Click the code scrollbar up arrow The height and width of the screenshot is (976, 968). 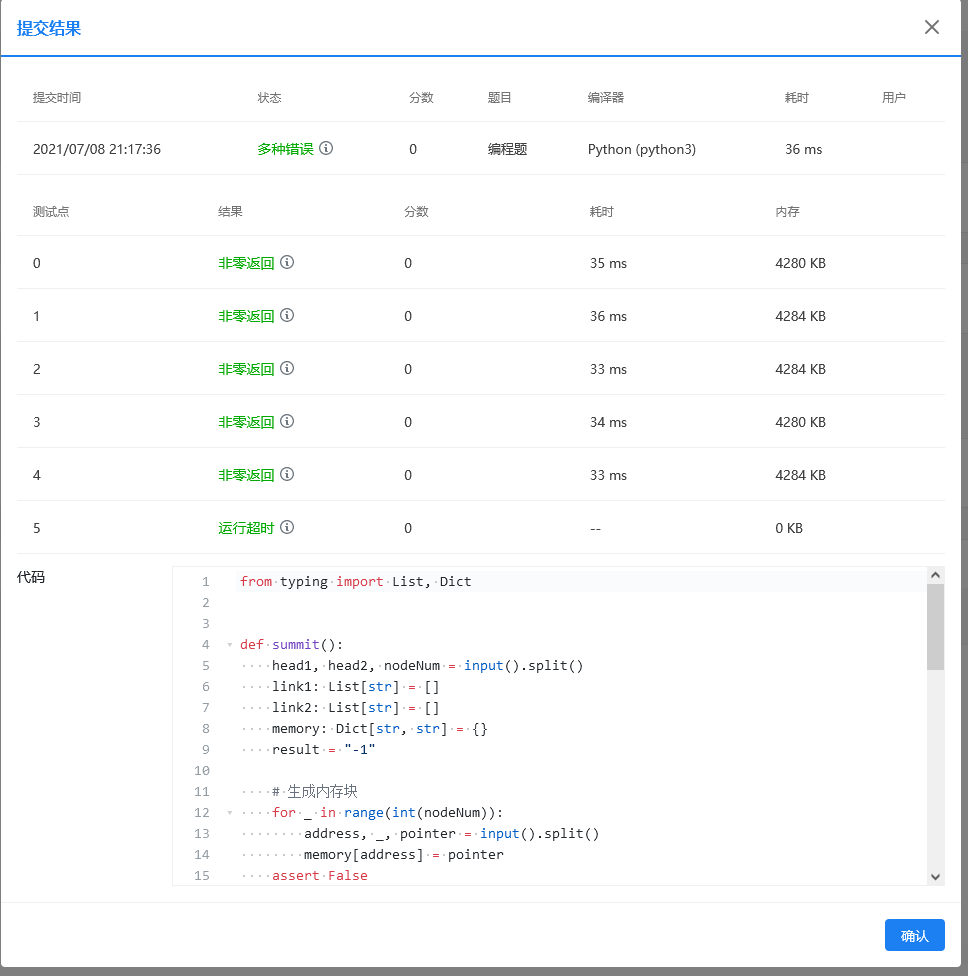[935, 575]
